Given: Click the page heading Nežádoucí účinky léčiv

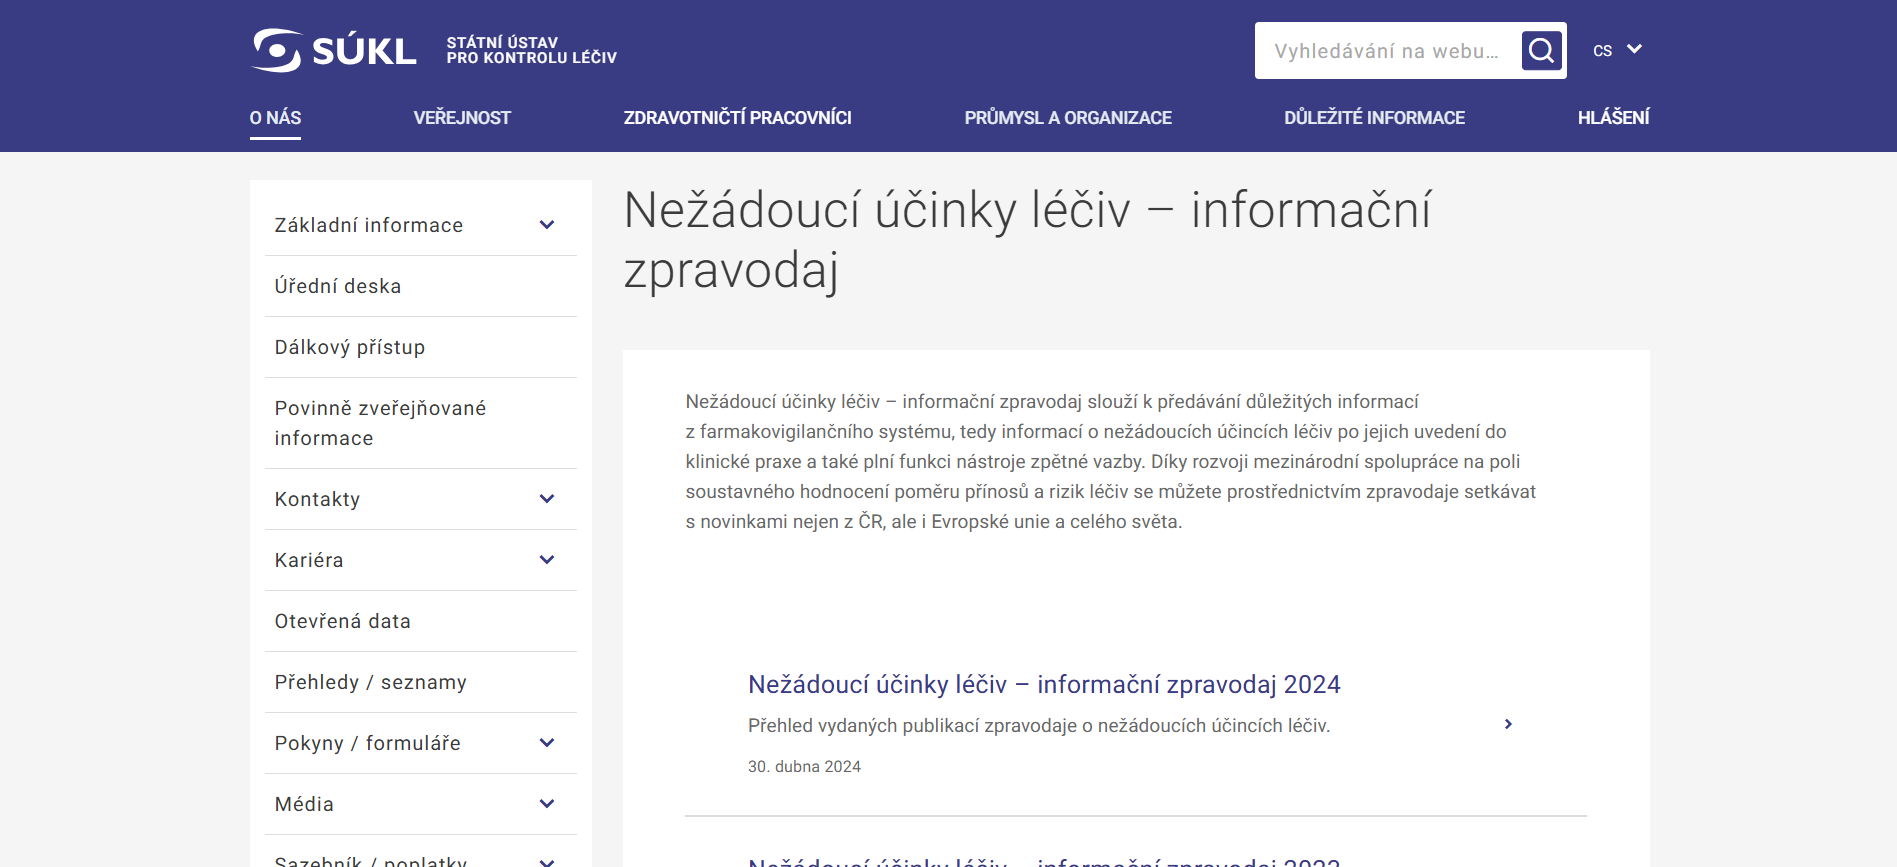Looking at the screenshot, I should pos(1027,240).
